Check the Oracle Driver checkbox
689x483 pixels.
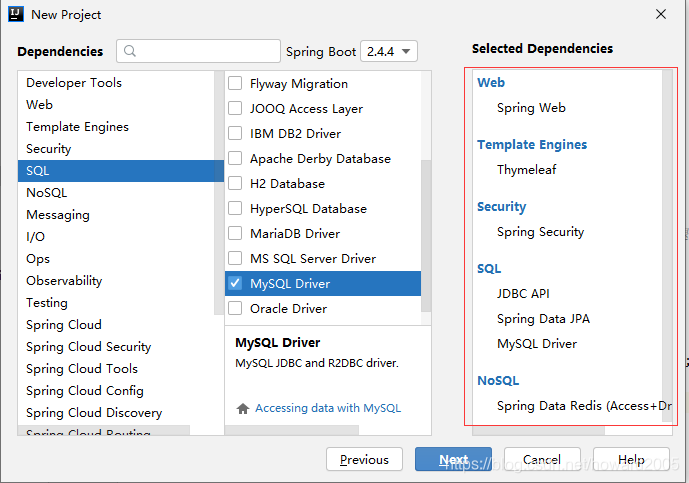click(235, 308)
